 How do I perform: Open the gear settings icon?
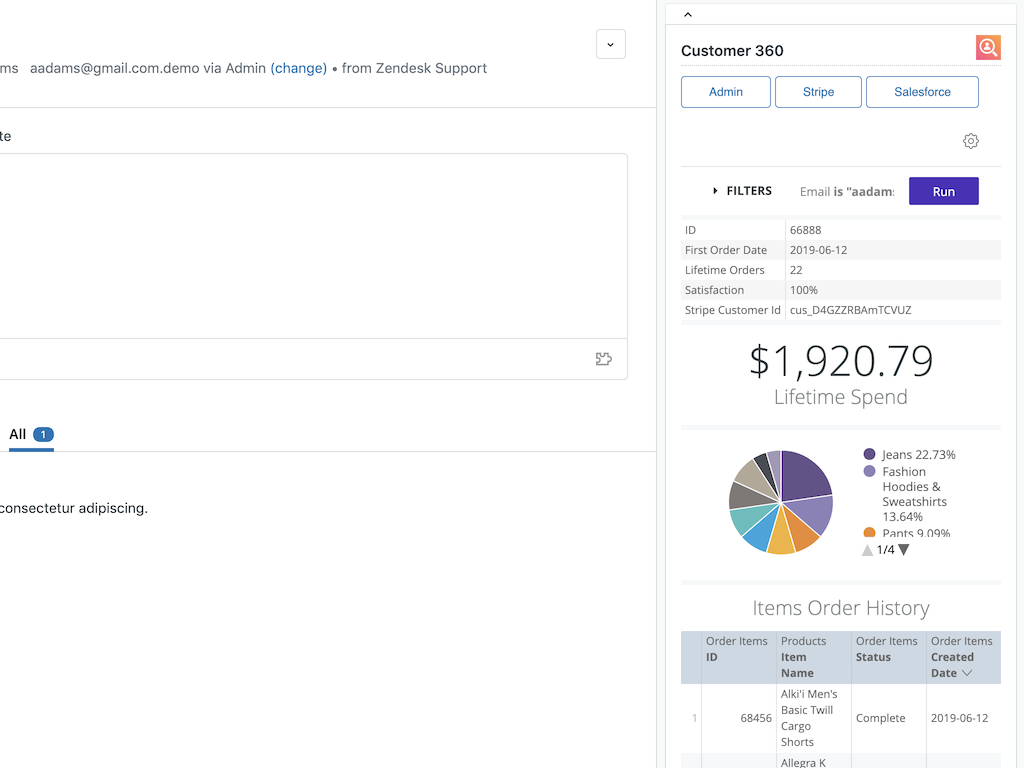point(970,141)
